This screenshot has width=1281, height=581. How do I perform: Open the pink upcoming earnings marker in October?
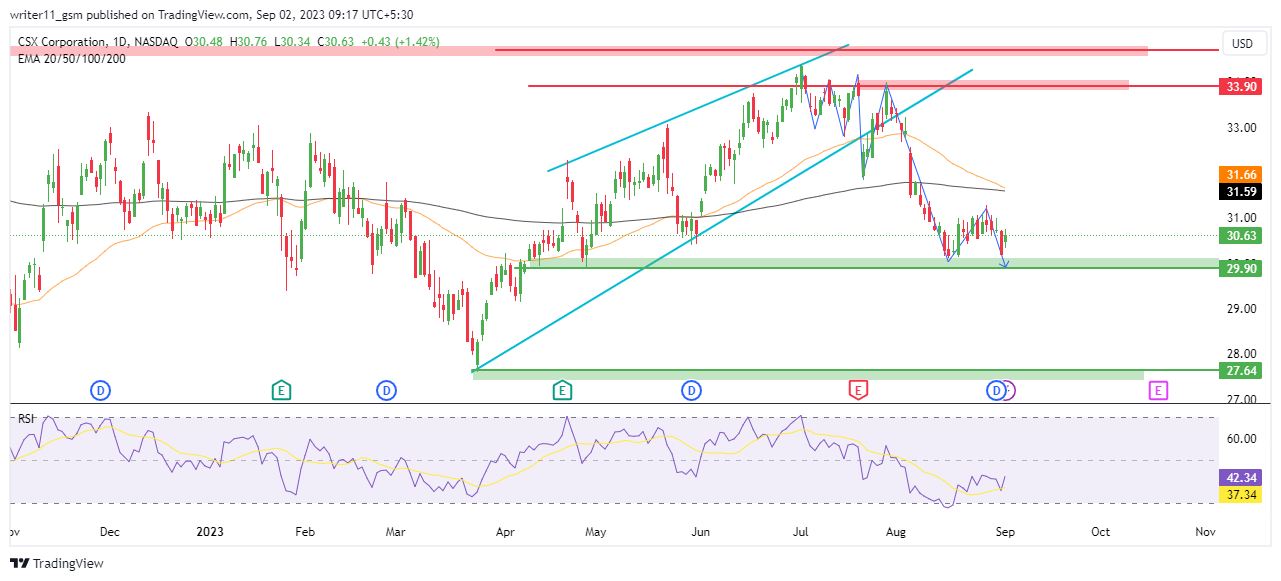pos(1158,390)
